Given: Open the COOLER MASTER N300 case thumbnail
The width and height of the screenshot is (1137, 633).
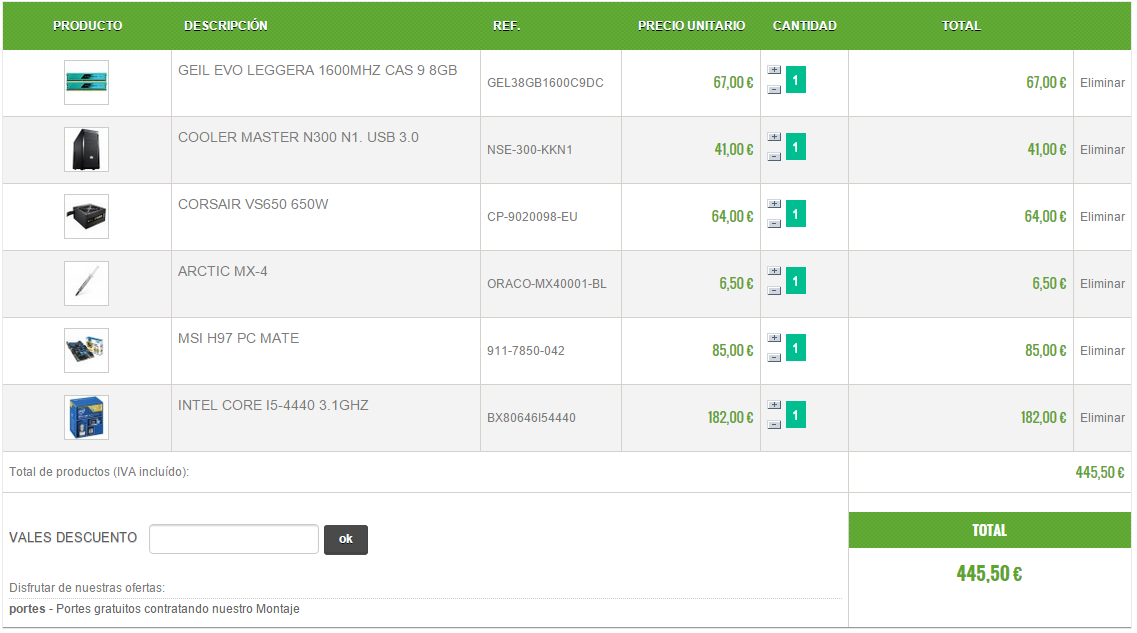Looking at the screenshot, I should [86, 149].
